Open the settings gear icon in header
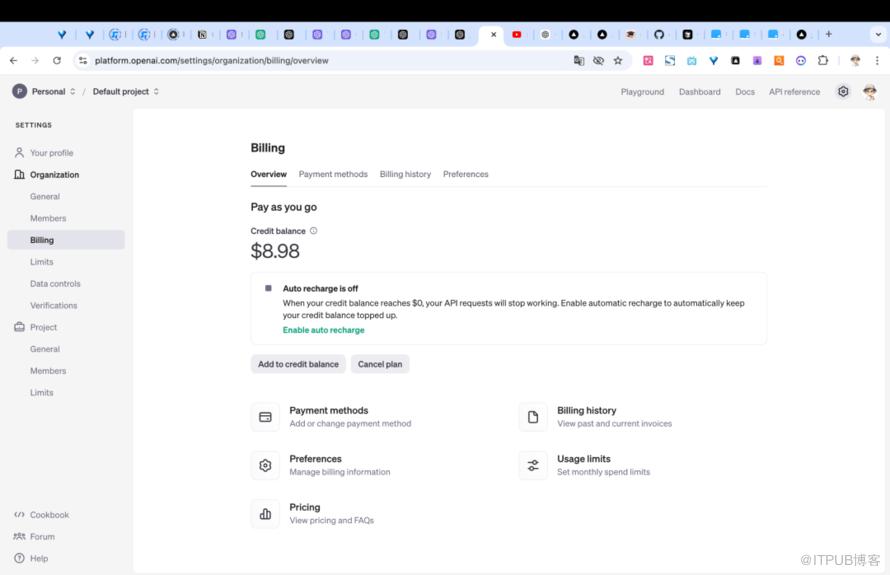Image resolution: width=890 pixels, height=575 pixels. tap(843, 91)
